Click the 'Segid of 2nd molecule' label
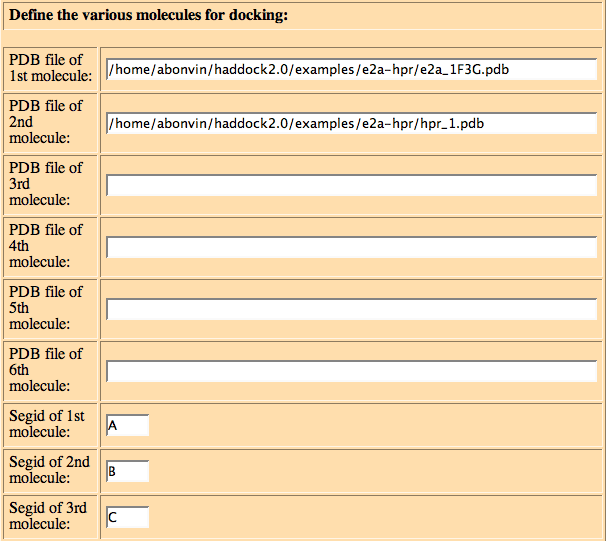This screenshot has height=541, width=606. tap(49, 470)
